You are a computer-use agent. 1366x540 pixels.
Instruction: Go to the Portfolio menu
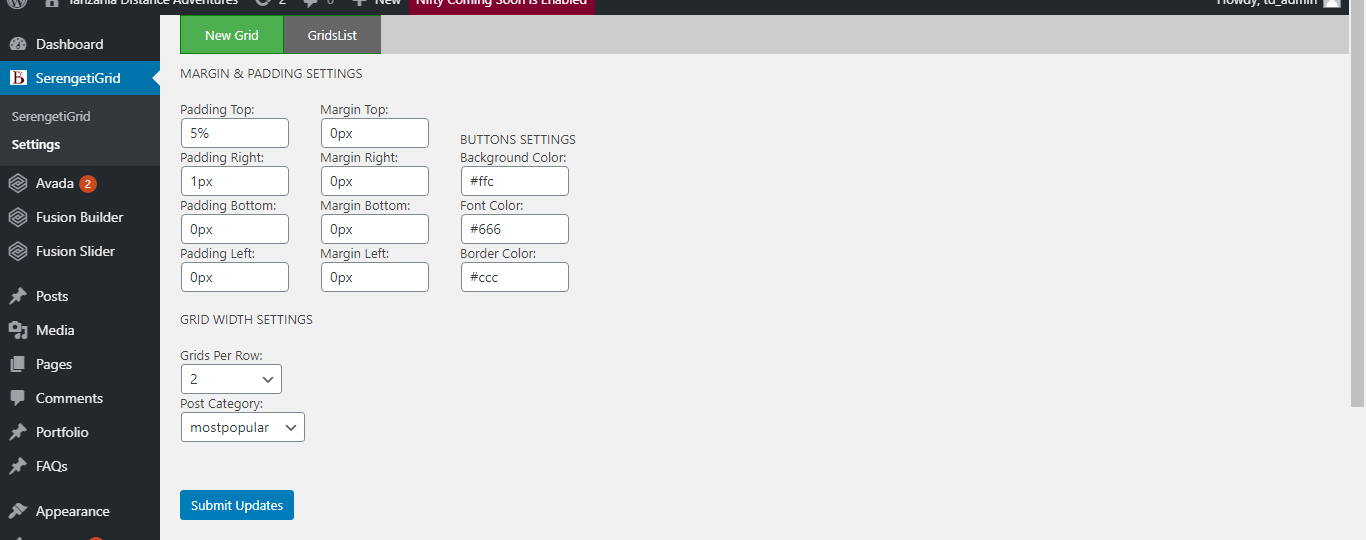tap(80, 432)
